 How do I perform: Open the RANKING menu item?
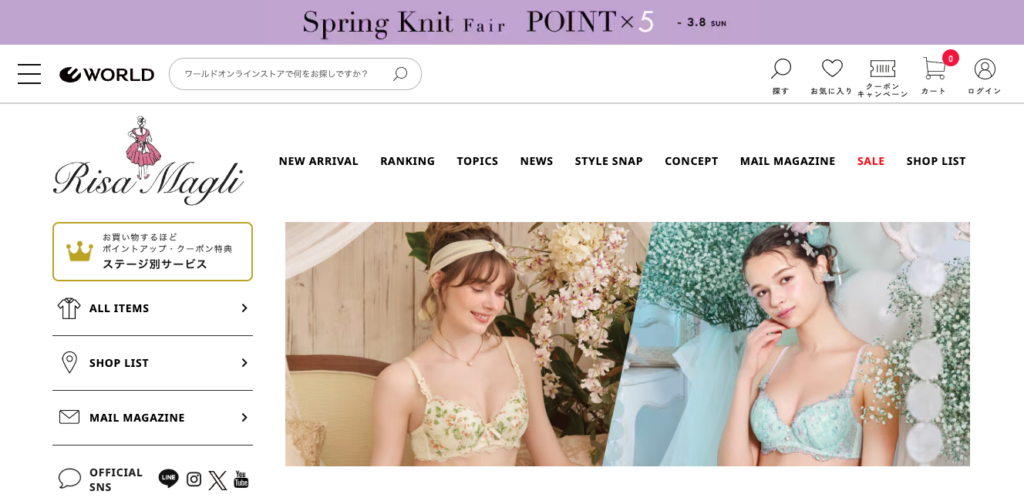click(x=407, y=161)
